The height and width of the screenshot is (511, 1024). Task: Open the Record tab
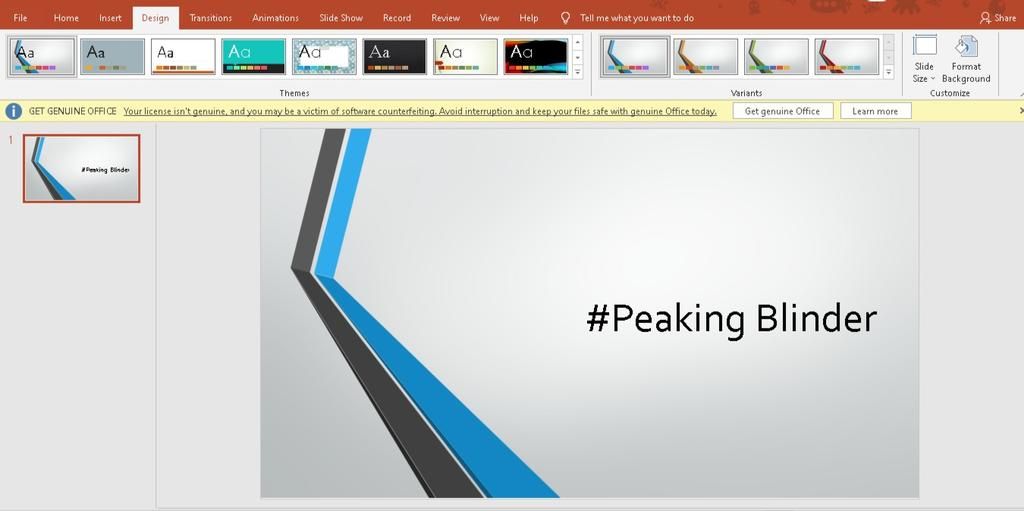tap(397, 18)
